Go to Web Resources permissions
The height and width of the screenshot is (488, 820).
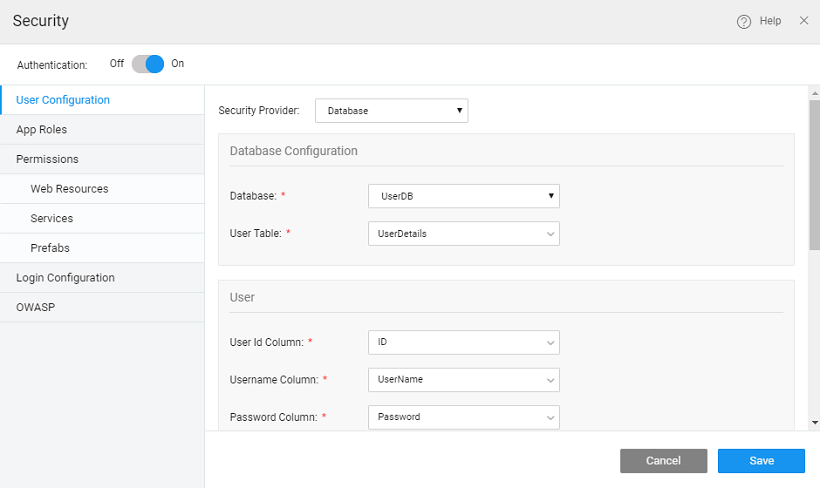tap(69, 189)
